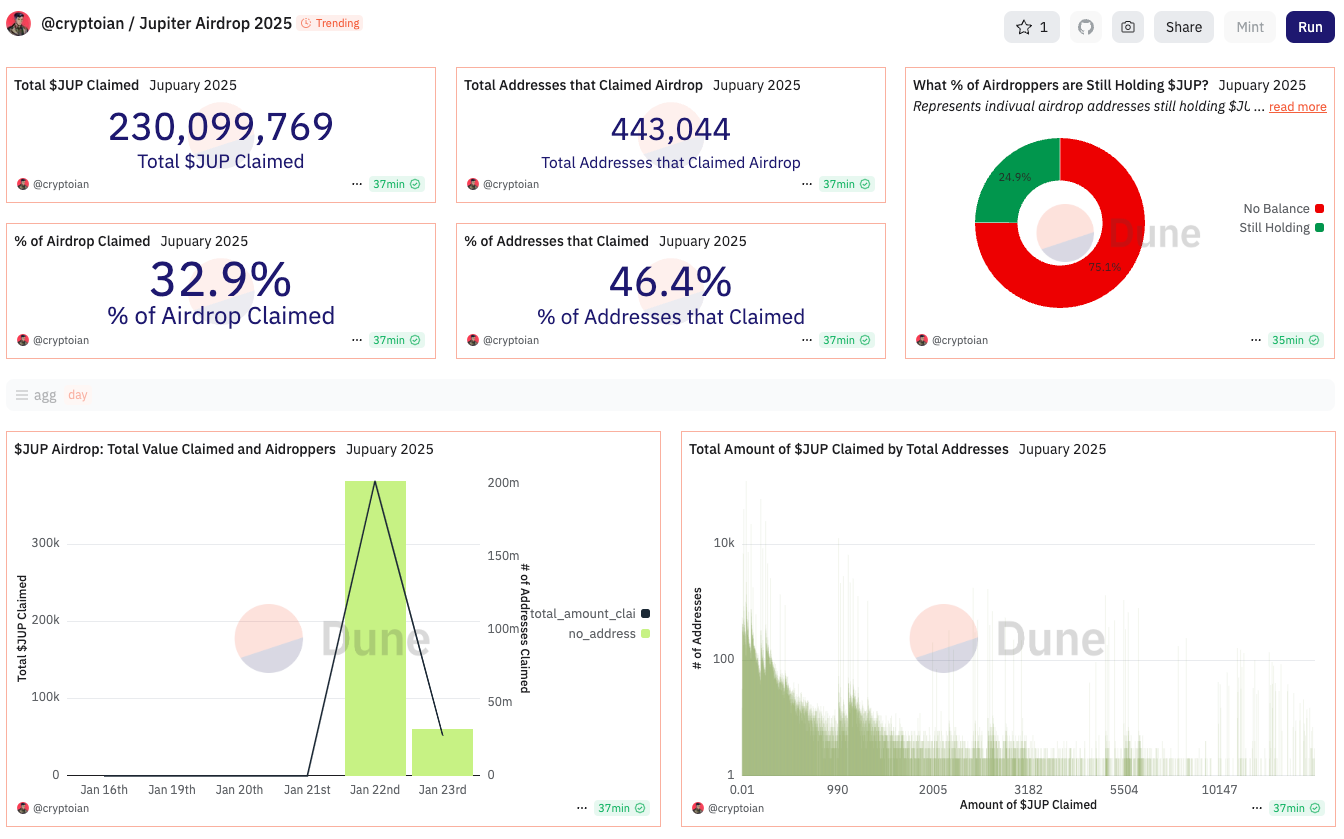The height and width of the screenshot is (839, 1344).
Task: Open more options on % of Airdrop Claimed card
Action: click(x=357, y=340)
